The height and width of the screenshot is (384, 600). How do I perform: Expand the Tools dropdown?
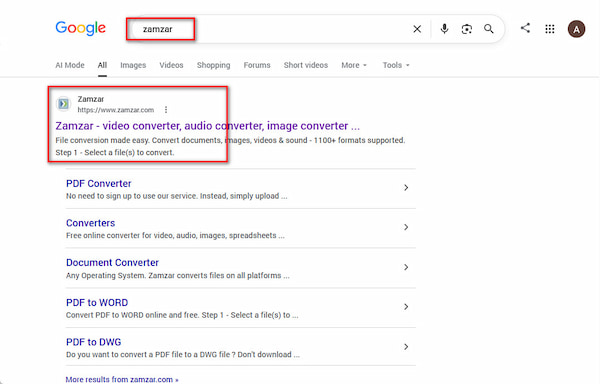click(x=396, y=65)
